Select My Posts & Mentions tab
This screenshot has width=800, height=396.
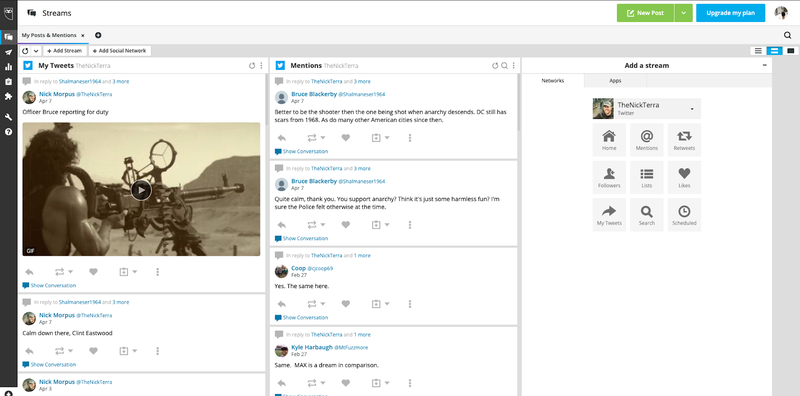point(49,35)
